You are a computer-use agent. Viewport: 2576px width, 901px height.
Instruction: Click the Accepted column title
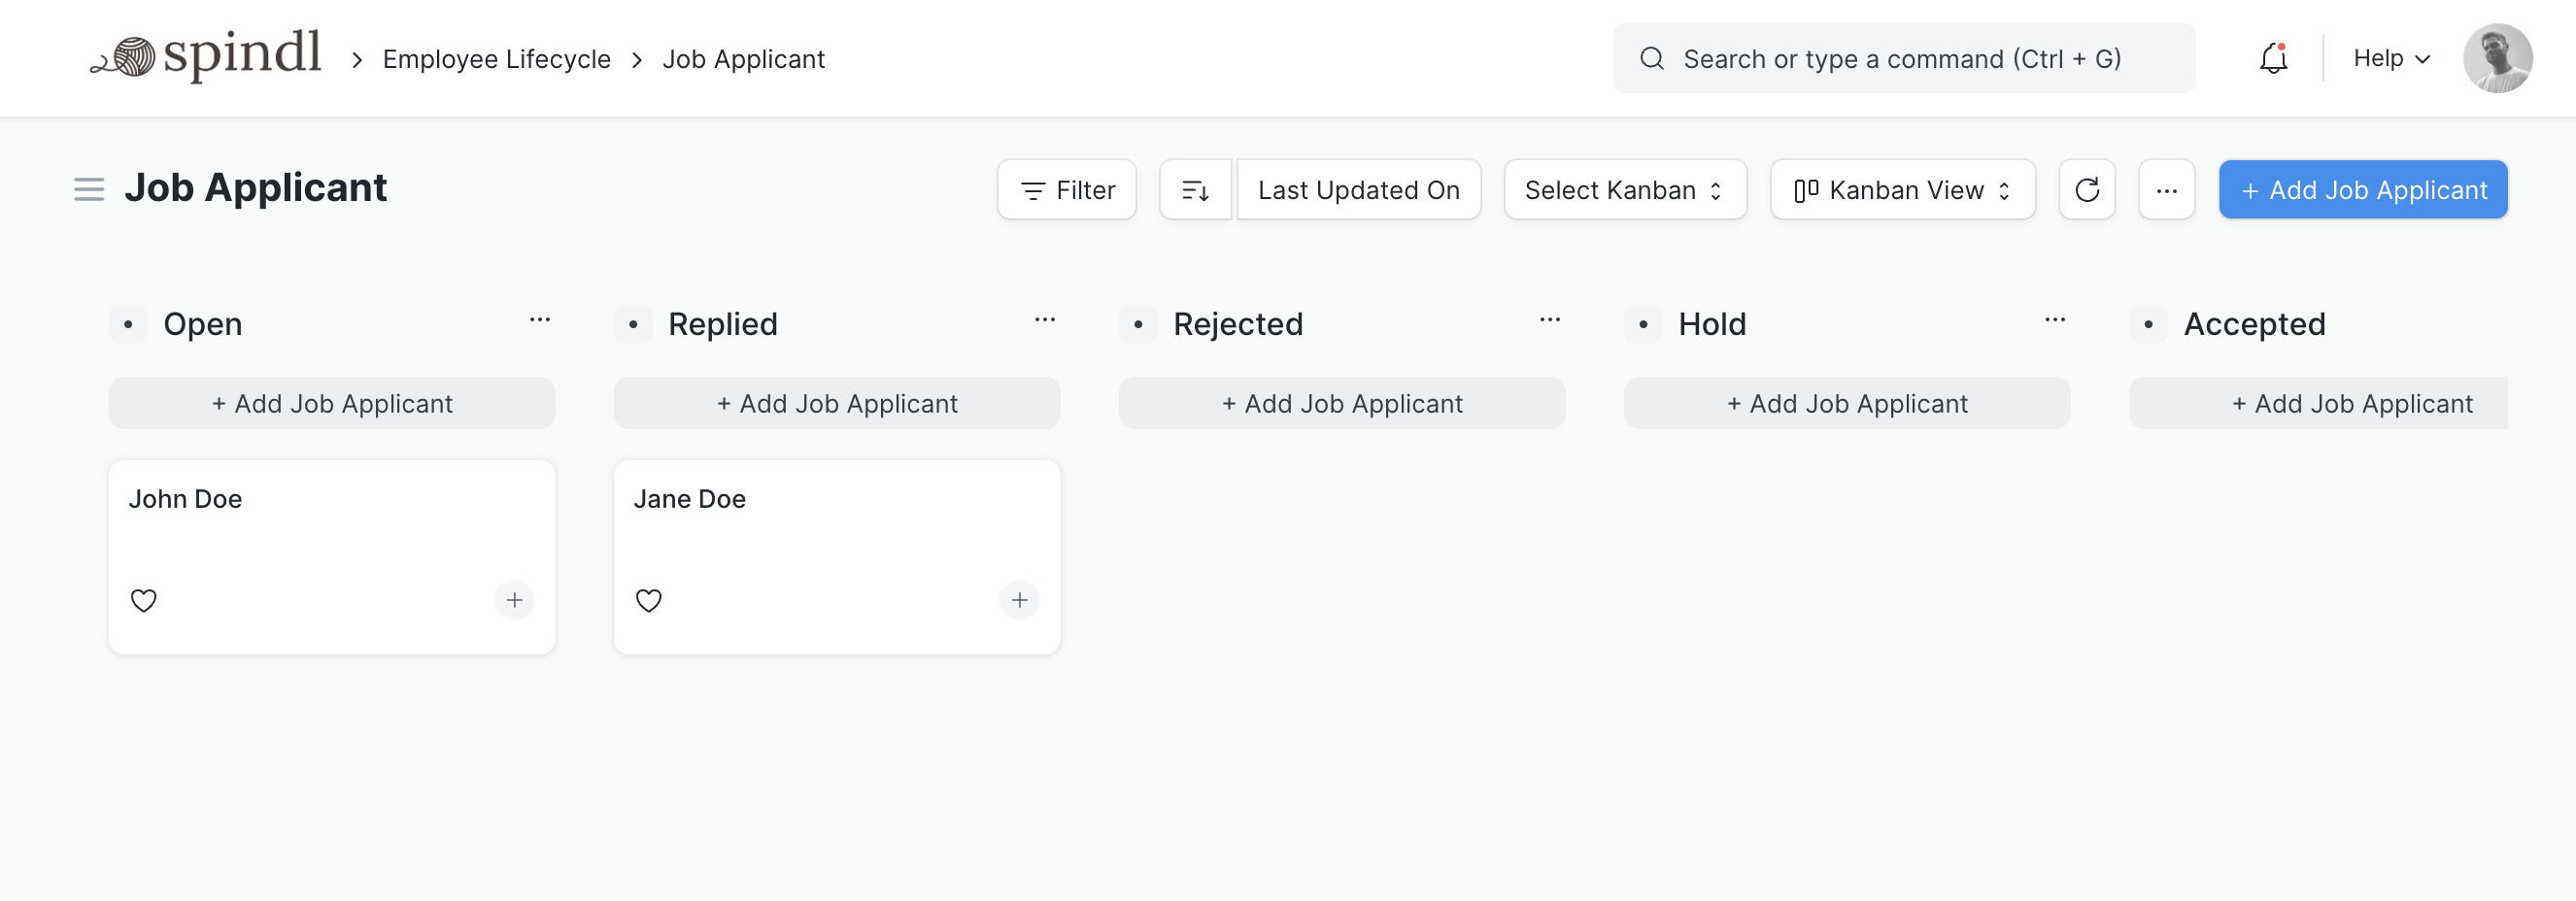tap(2254, 324)
